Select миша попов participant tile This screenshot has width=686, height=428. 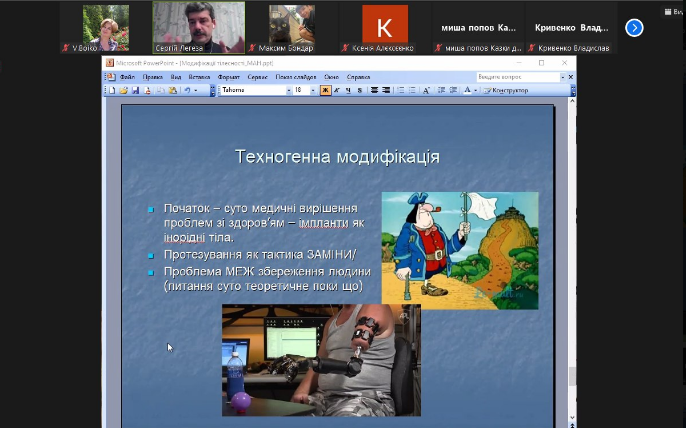tap(478, 28)
